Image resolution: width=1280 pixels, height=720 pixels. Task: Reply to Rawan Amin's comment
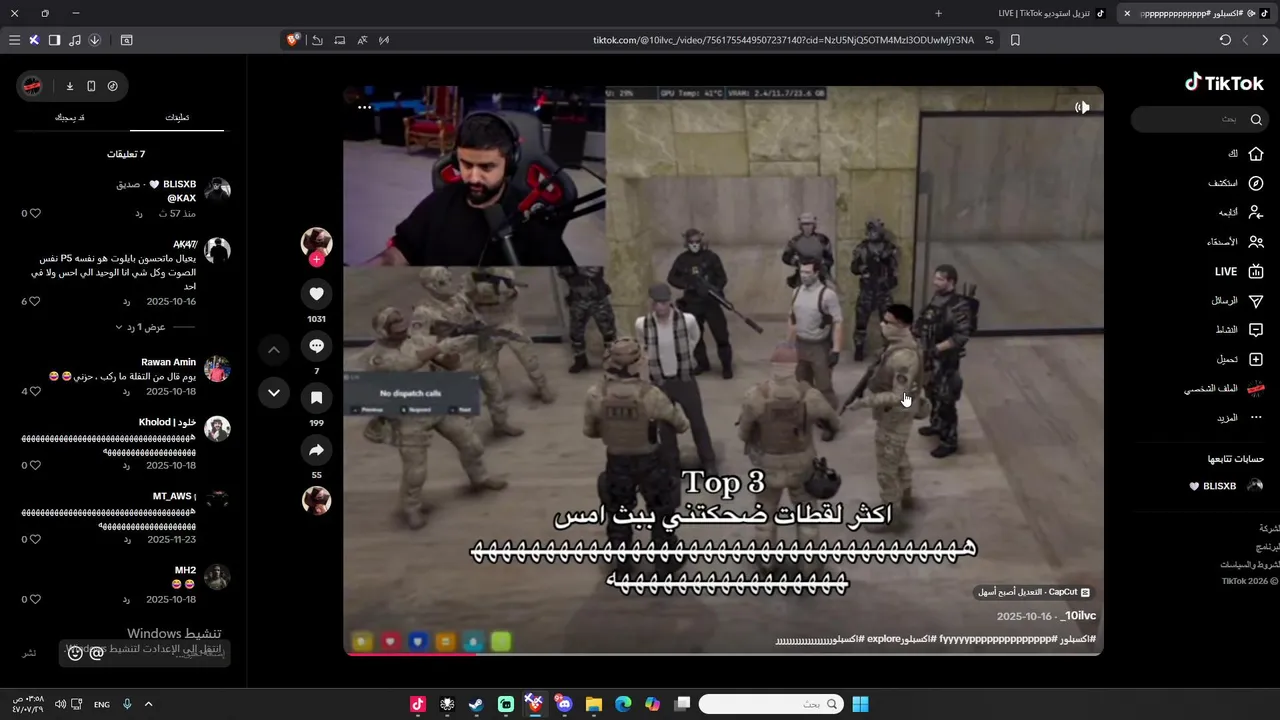point(127,391)
